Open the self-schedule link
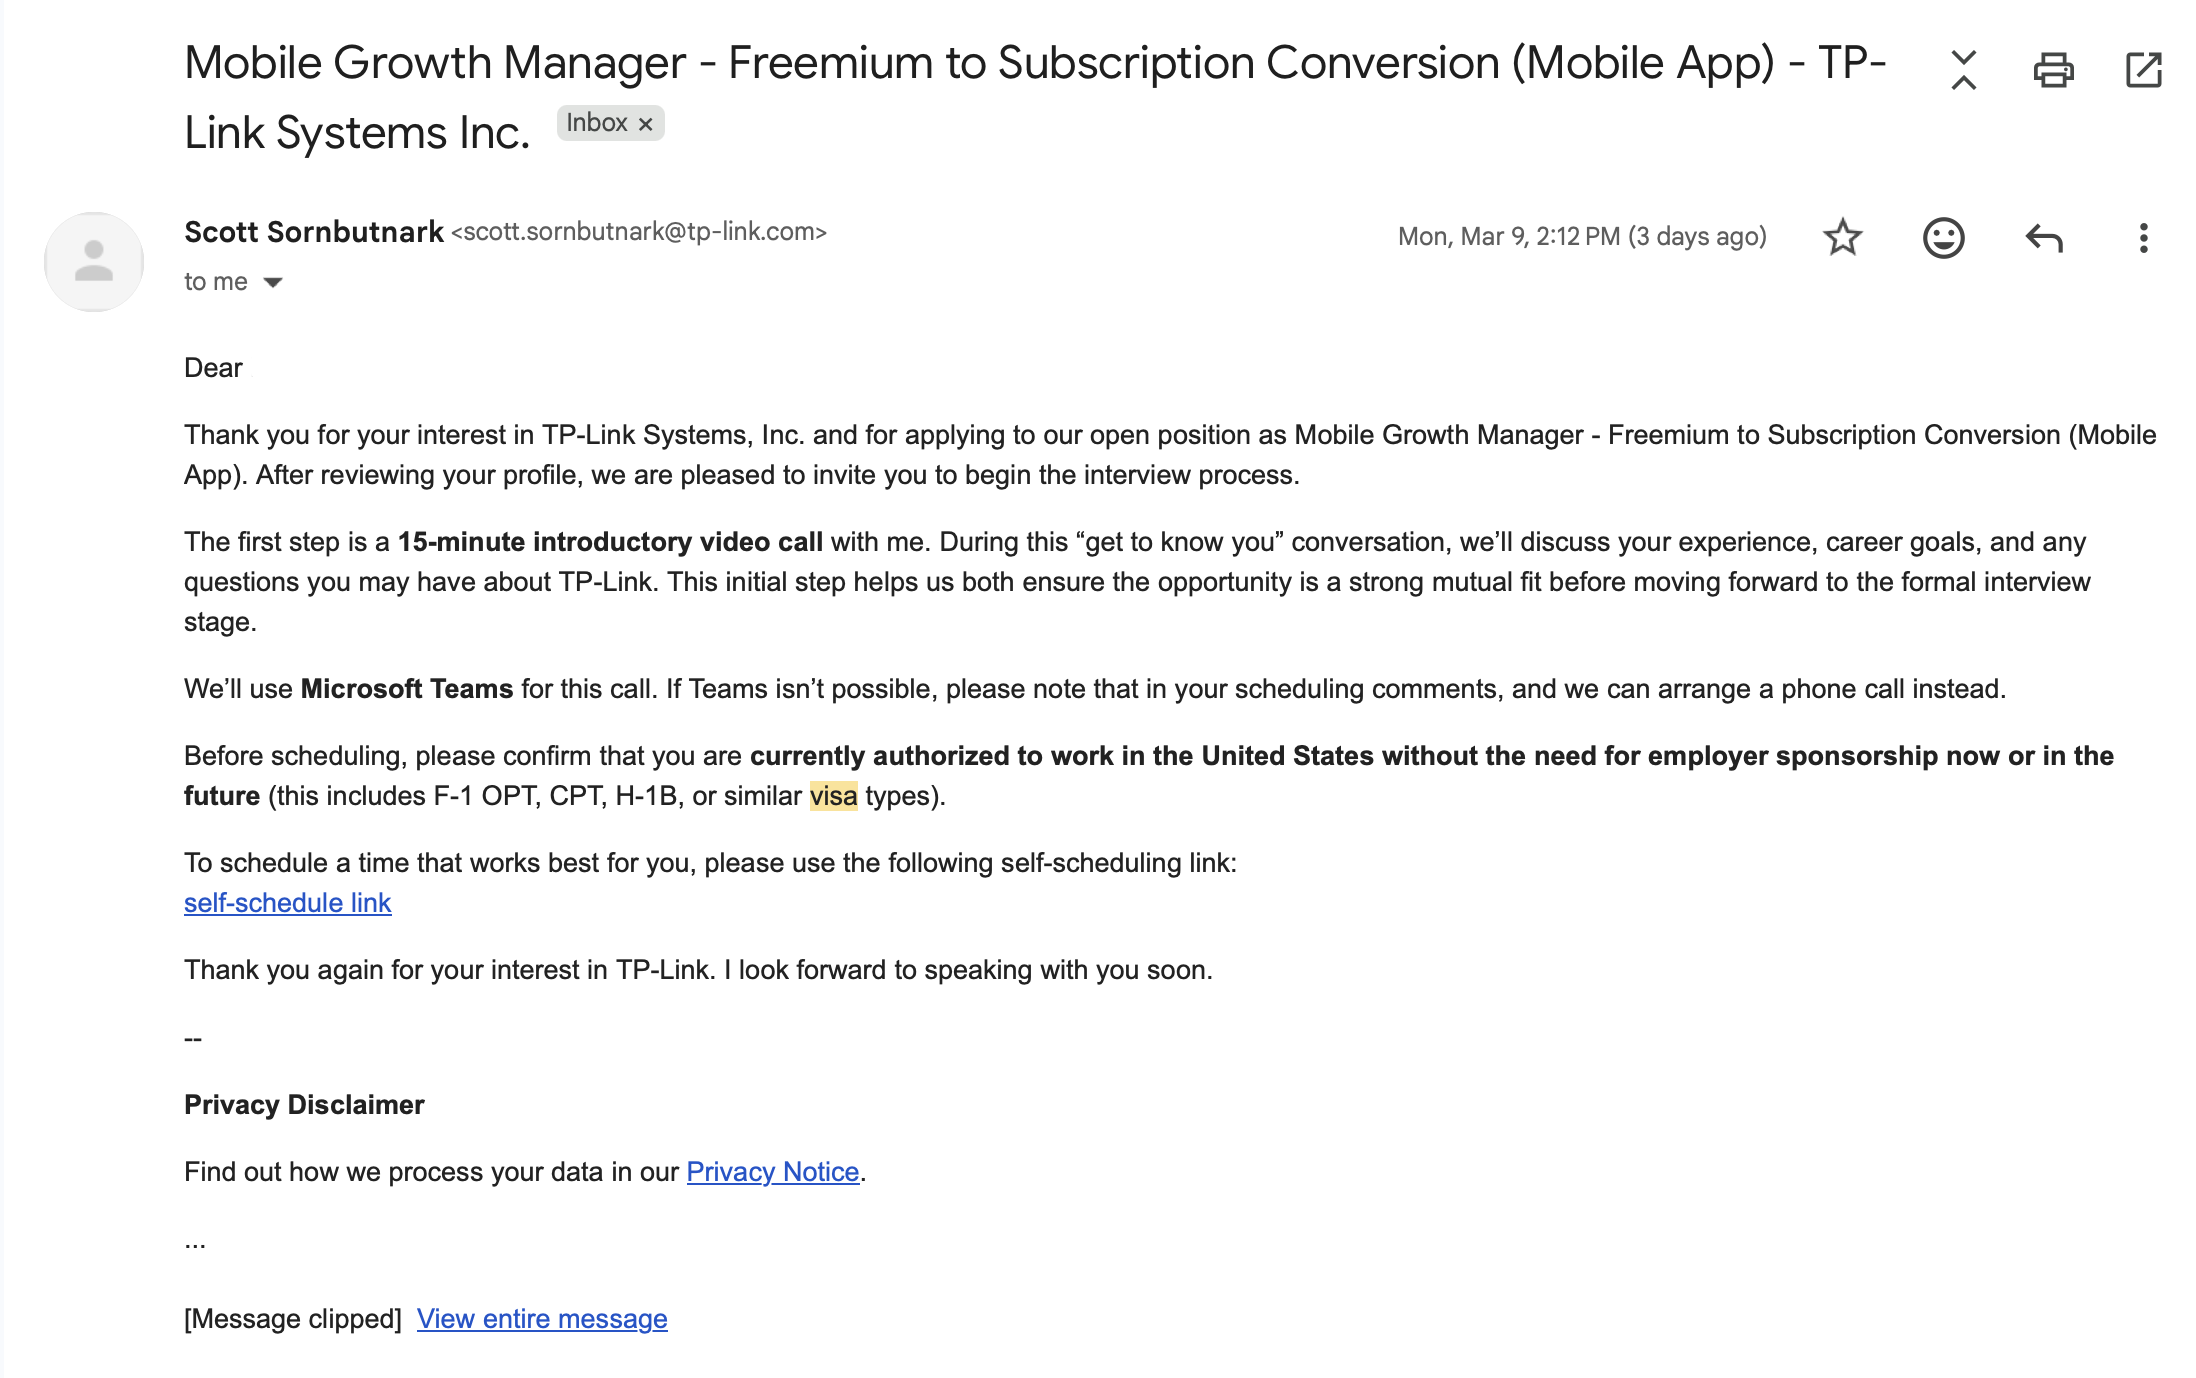The image size is (2196, 1378). point(287,903)
